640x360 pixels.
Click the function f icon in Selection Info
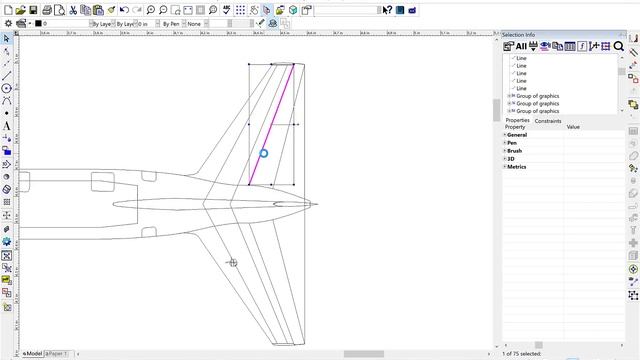pyautogui.click(x=582, y=47)
